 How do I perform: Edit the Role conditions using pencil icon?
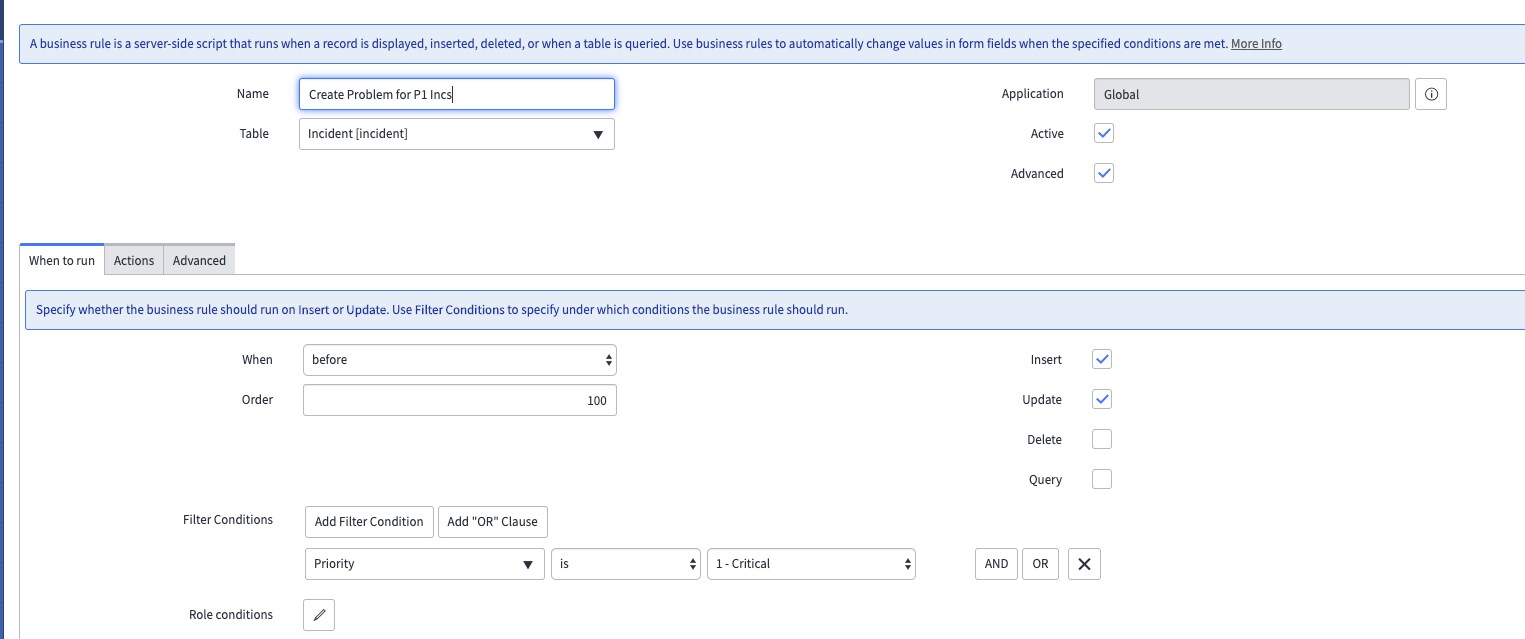[x=318, y=614]
